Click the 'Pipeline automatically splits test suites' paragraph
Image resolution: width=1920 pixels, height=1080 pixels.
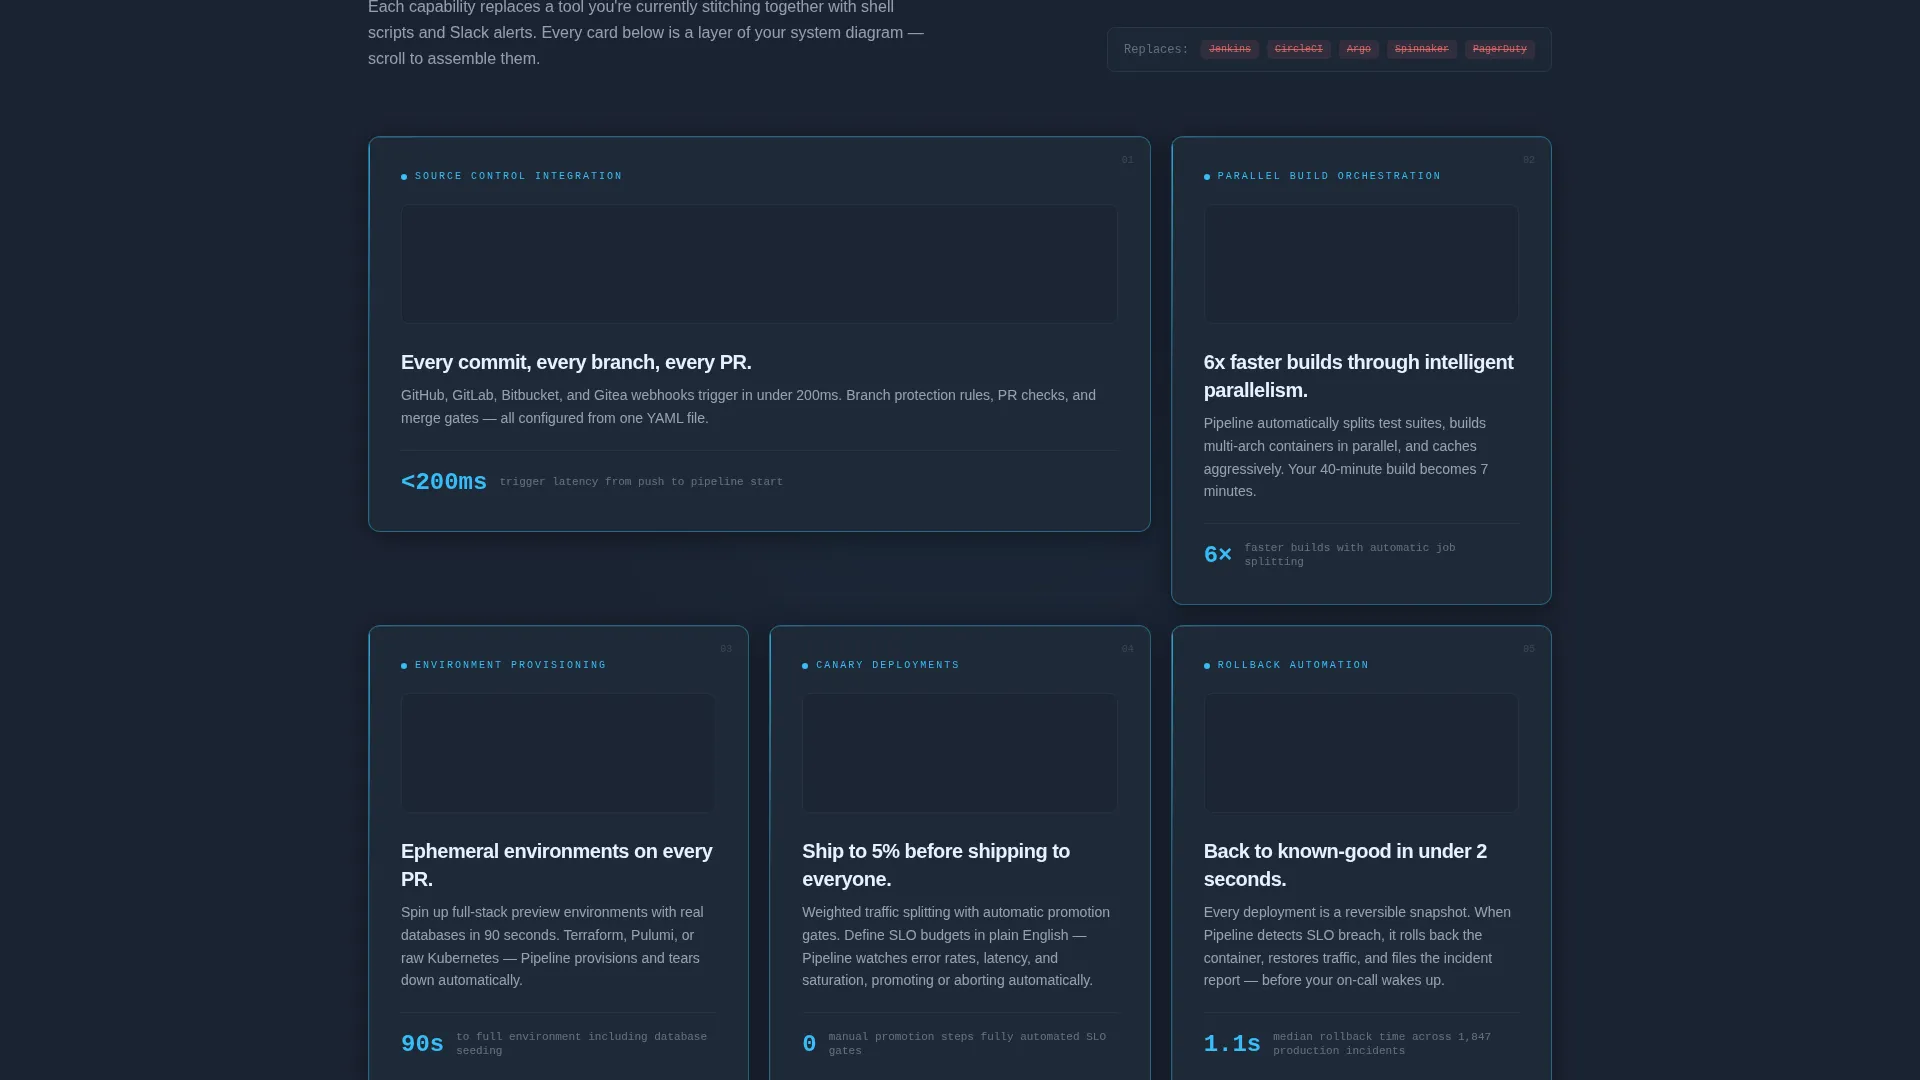[1346, 457]
